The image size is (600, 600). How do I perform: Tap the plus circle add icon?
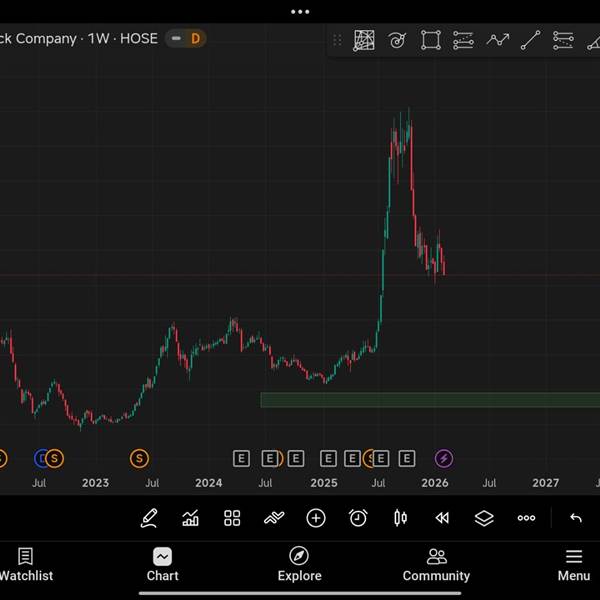[316, 518]
